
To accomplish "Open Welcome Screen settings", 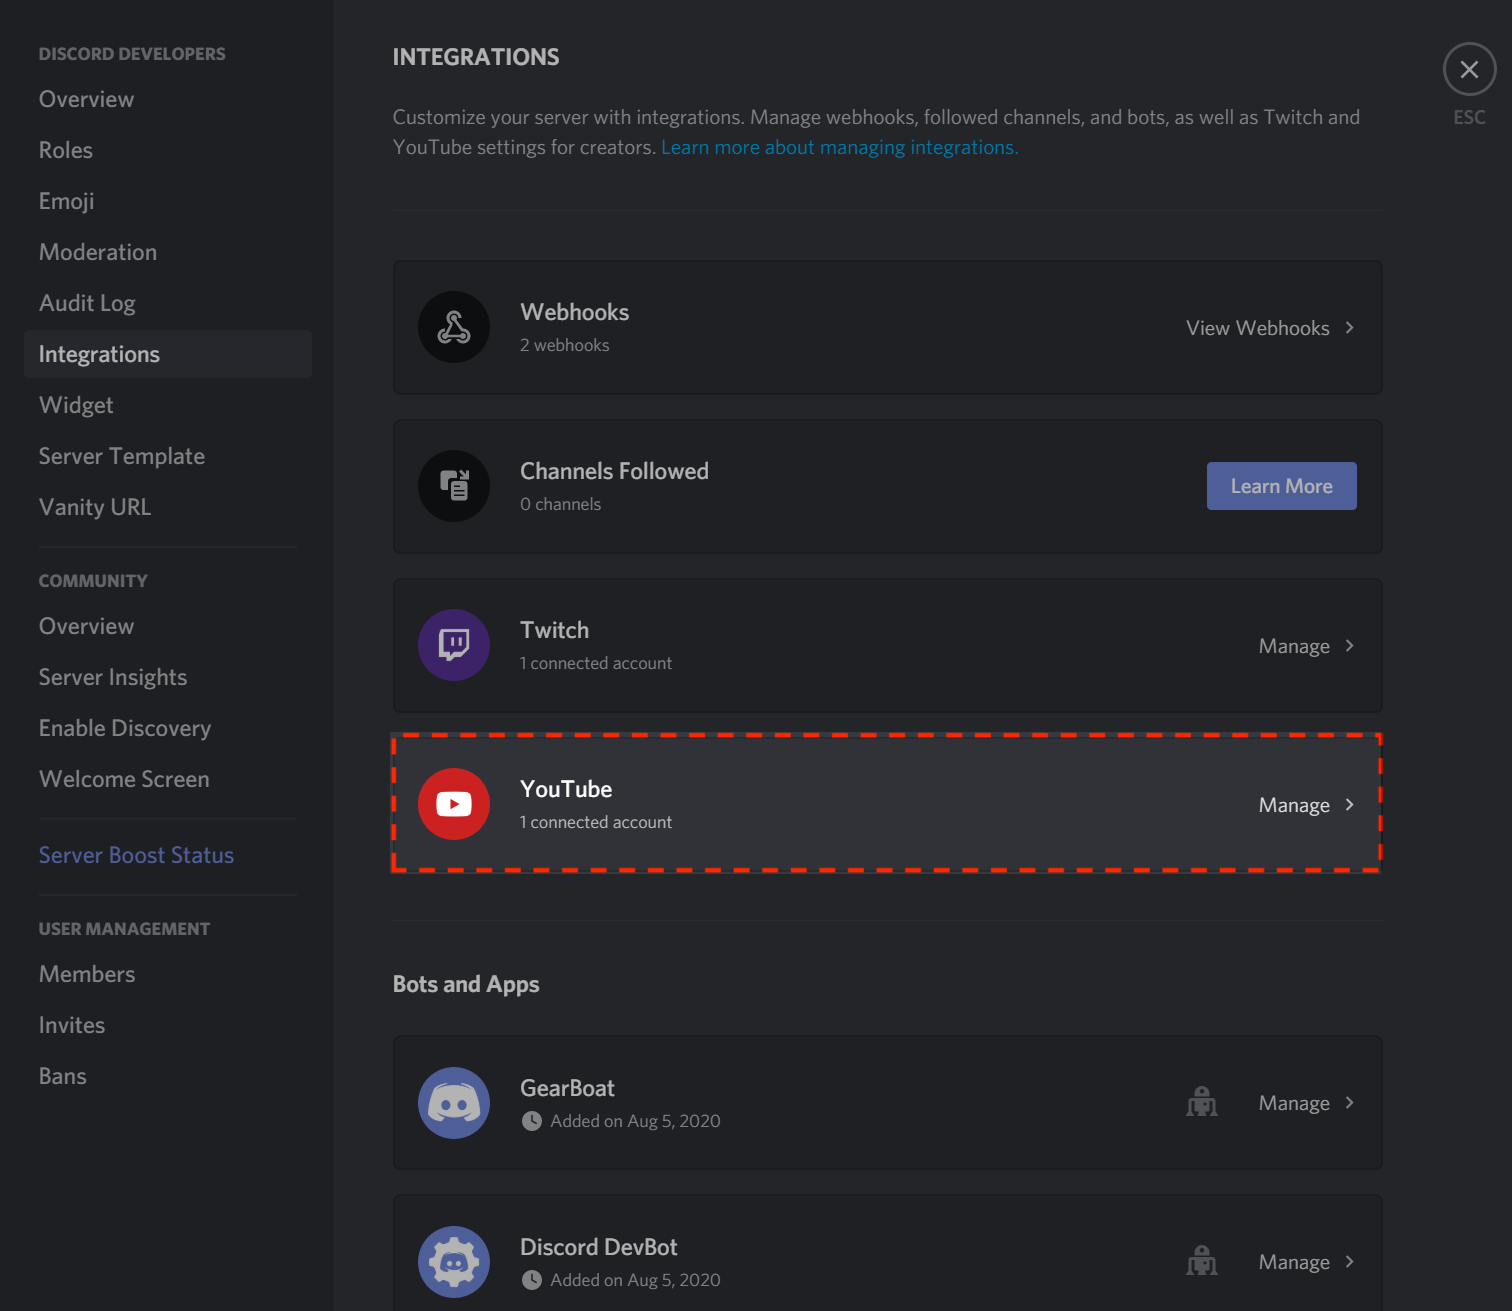I will pyautogui.click(x=168, y=779).
